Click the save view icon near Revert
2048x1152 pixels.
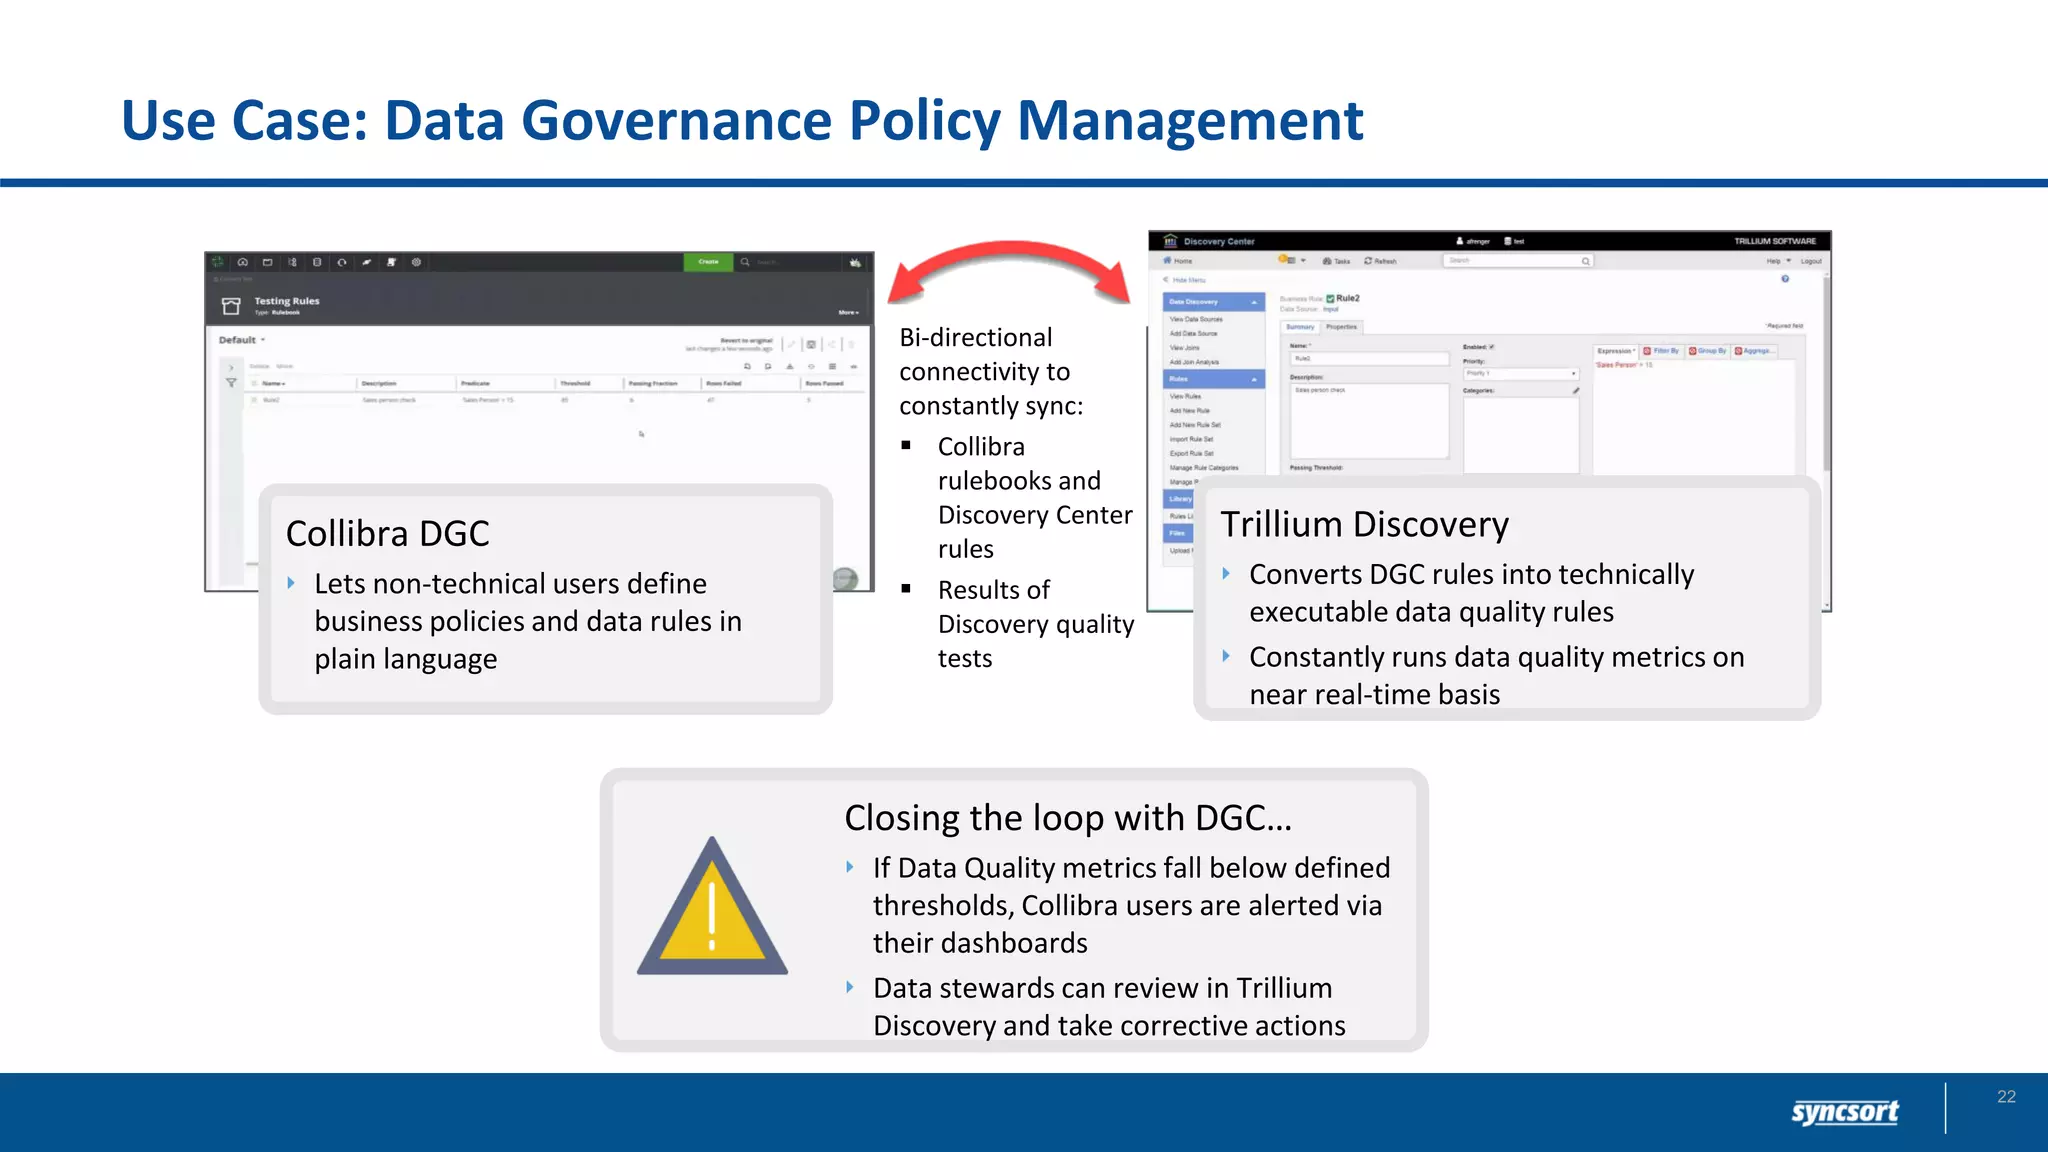(x=811, y=344)
